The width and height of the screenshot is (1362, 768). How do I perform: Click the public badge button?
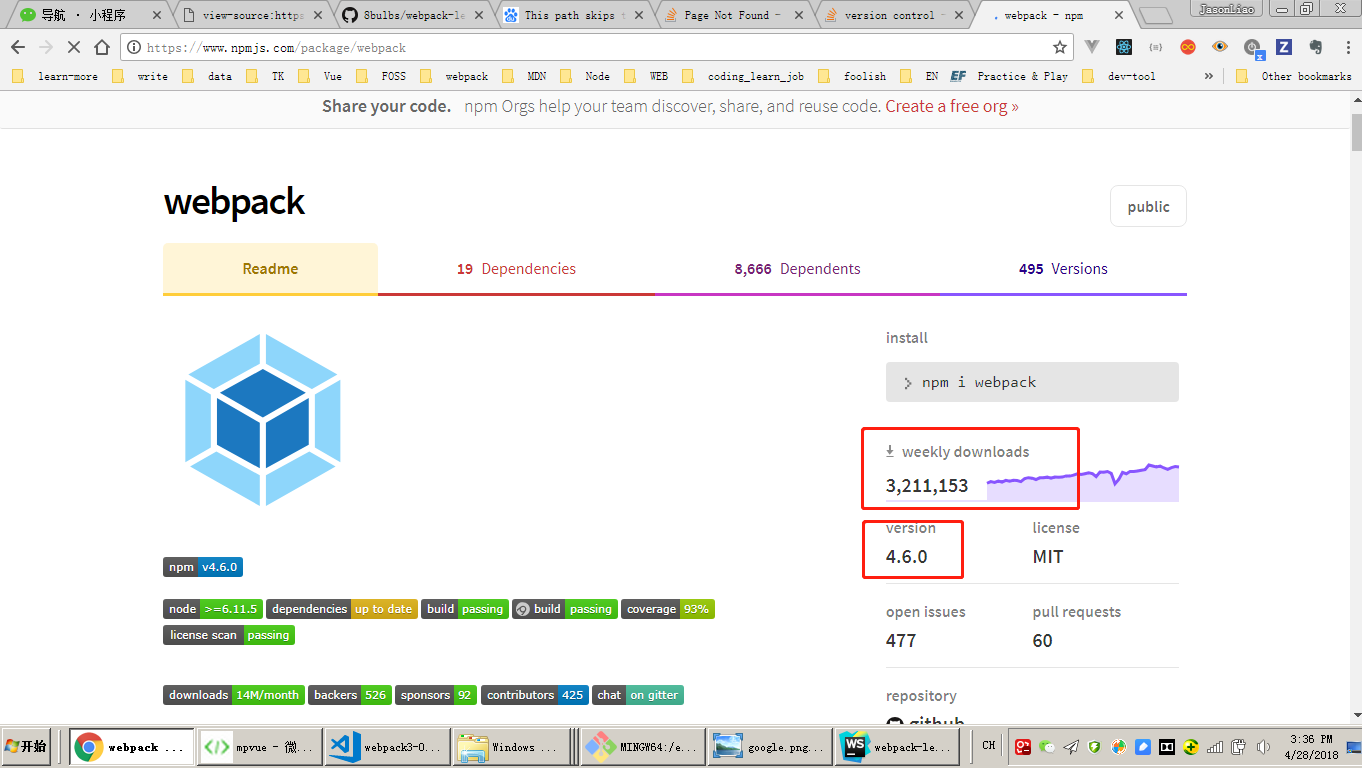click(x=1148, y=206)
